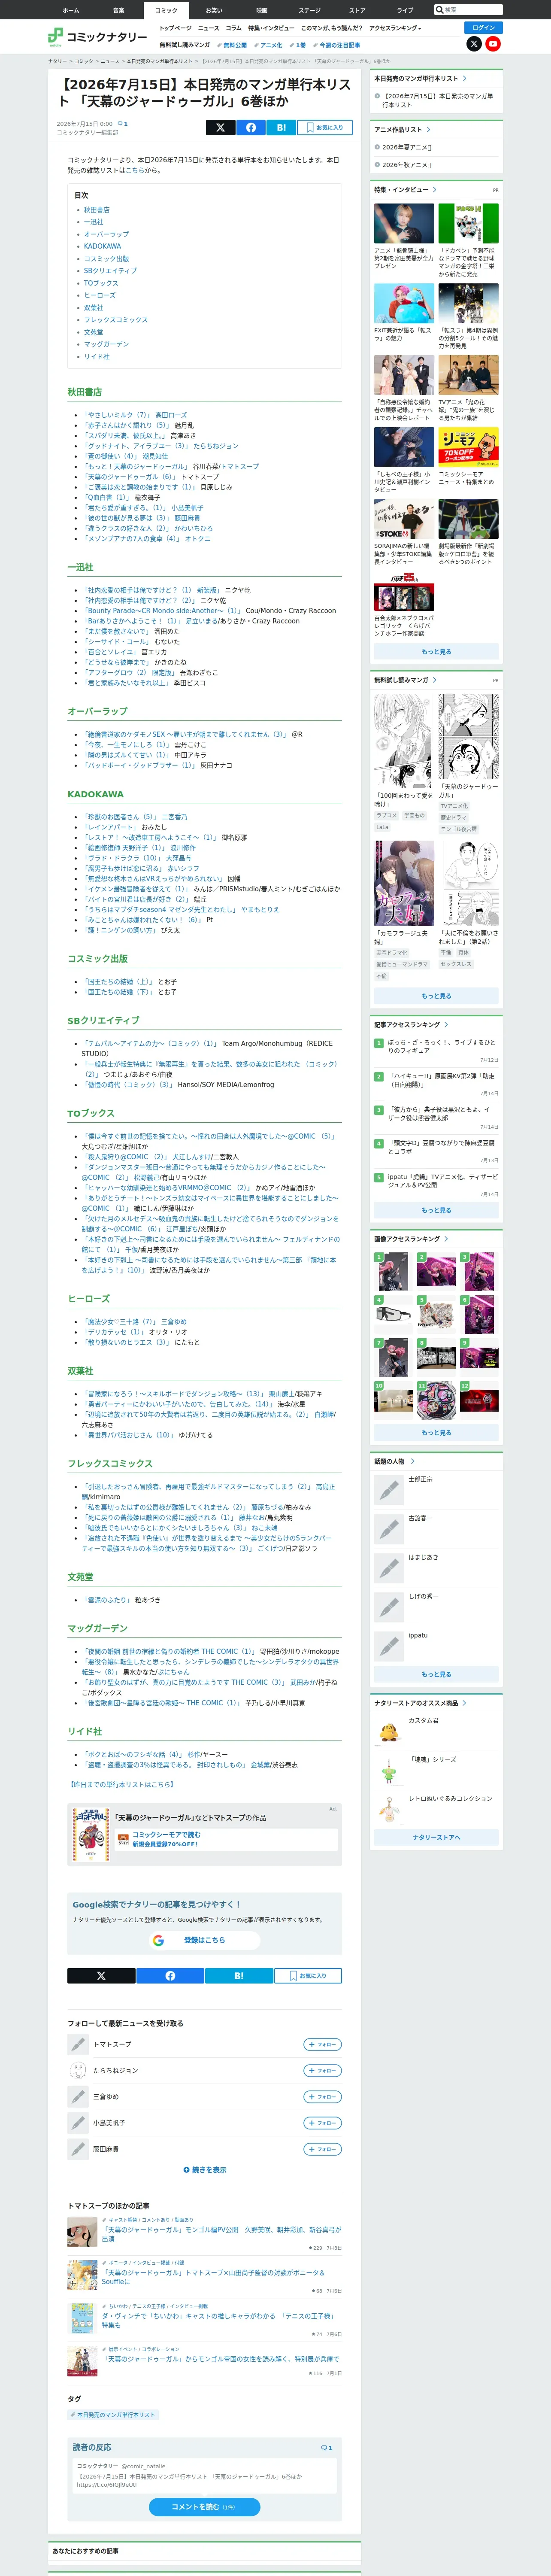Toggle お気に入り in the bottom share bar

(x=308, y=1975)
